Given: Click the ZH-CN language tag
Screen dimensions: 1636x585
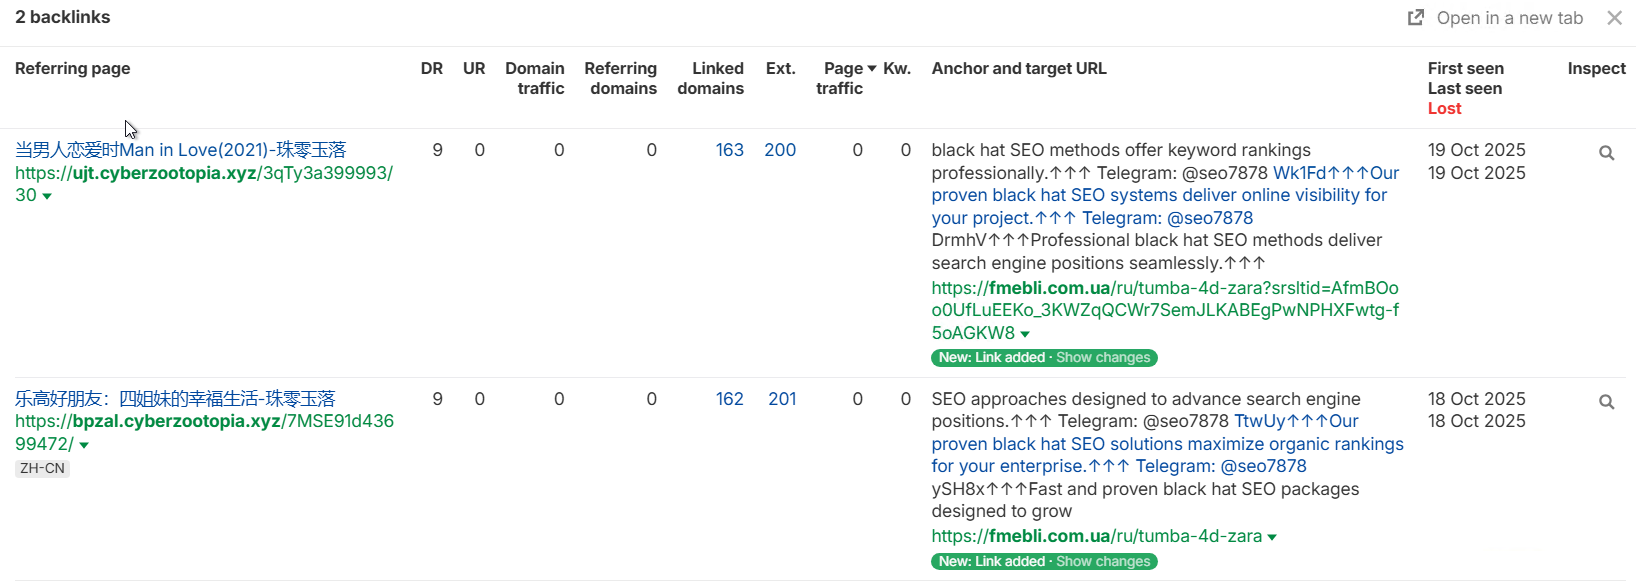Looking at the screenshot, I should click(42, 468).
